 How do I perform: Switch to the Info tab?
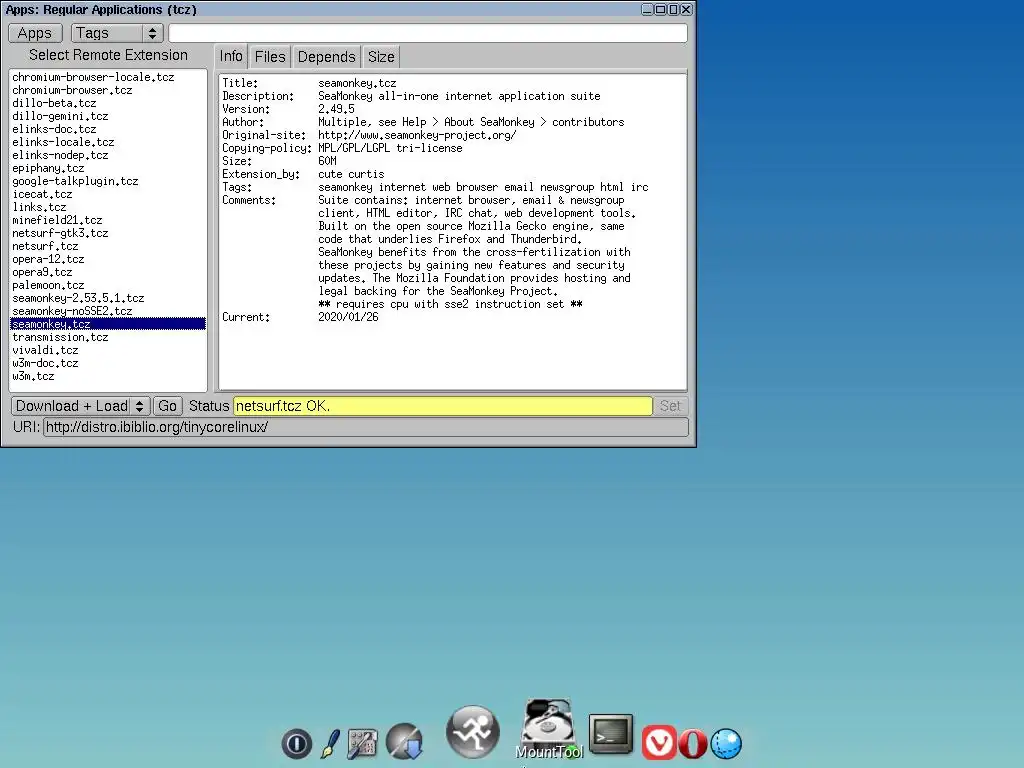tap(231, 57)
